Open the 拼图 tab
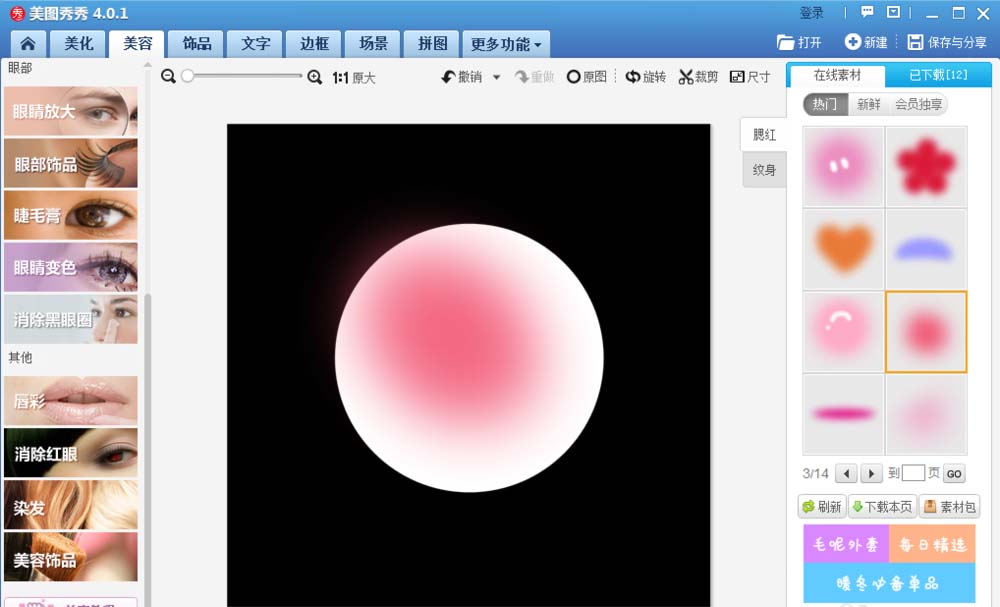The width and height of the screenshot is (1000, 607). [432, 44]
